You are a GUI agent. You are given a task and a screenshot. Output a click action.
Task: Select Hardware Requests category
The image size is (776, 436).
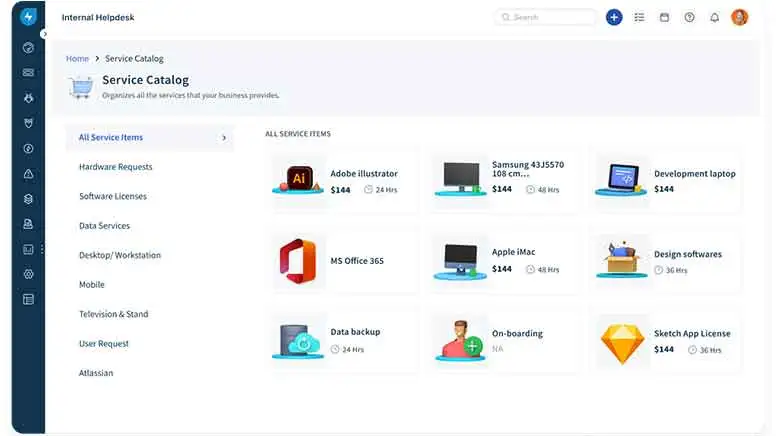pos(115,167)
